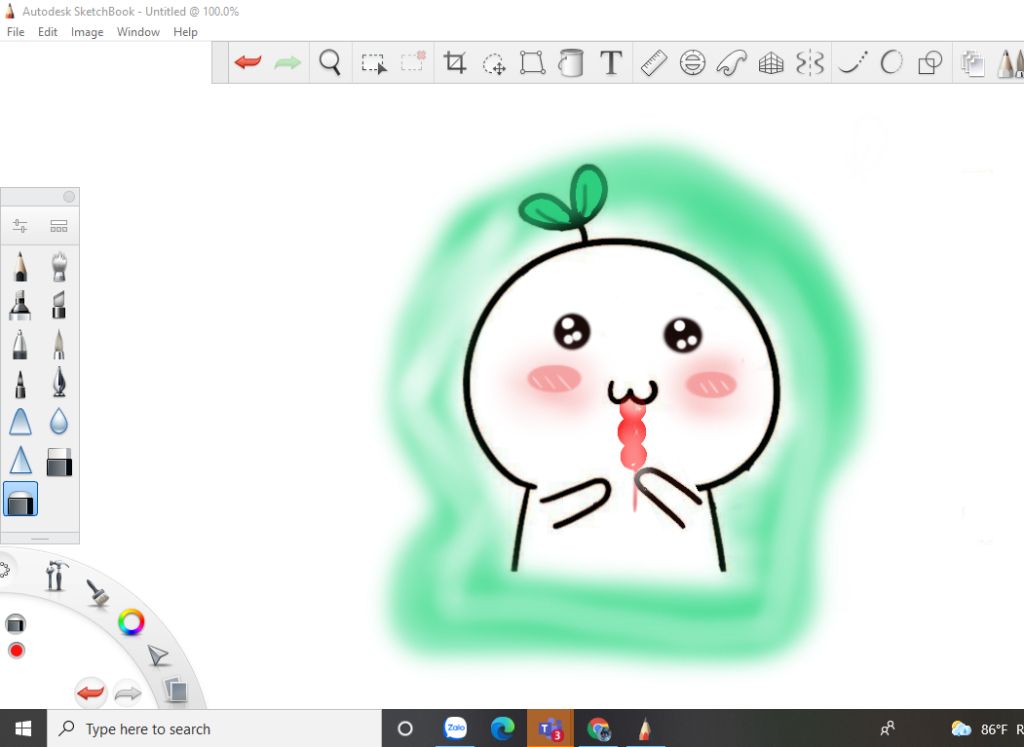Click the red Undo arrow in top toolbar
Screen dimensions: 1024x747
(x=248, y=63)
